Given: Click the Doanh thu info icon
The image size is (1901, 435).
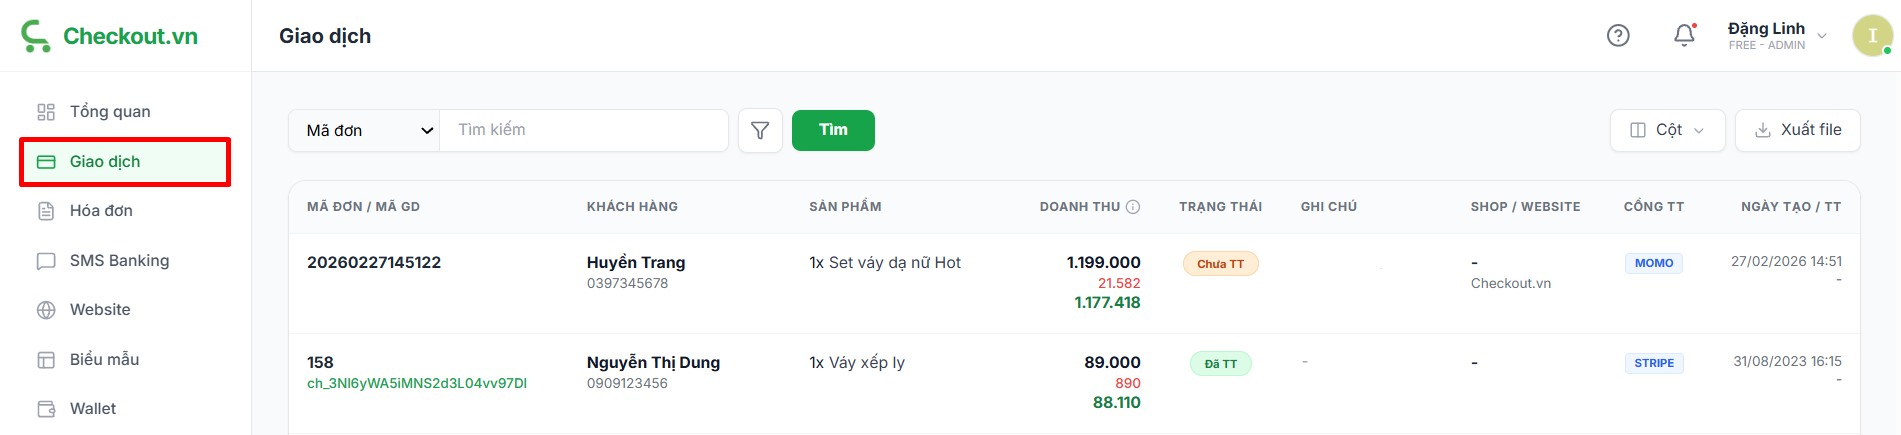Looking at the screenshot, I should click(x=1133, y=207).
